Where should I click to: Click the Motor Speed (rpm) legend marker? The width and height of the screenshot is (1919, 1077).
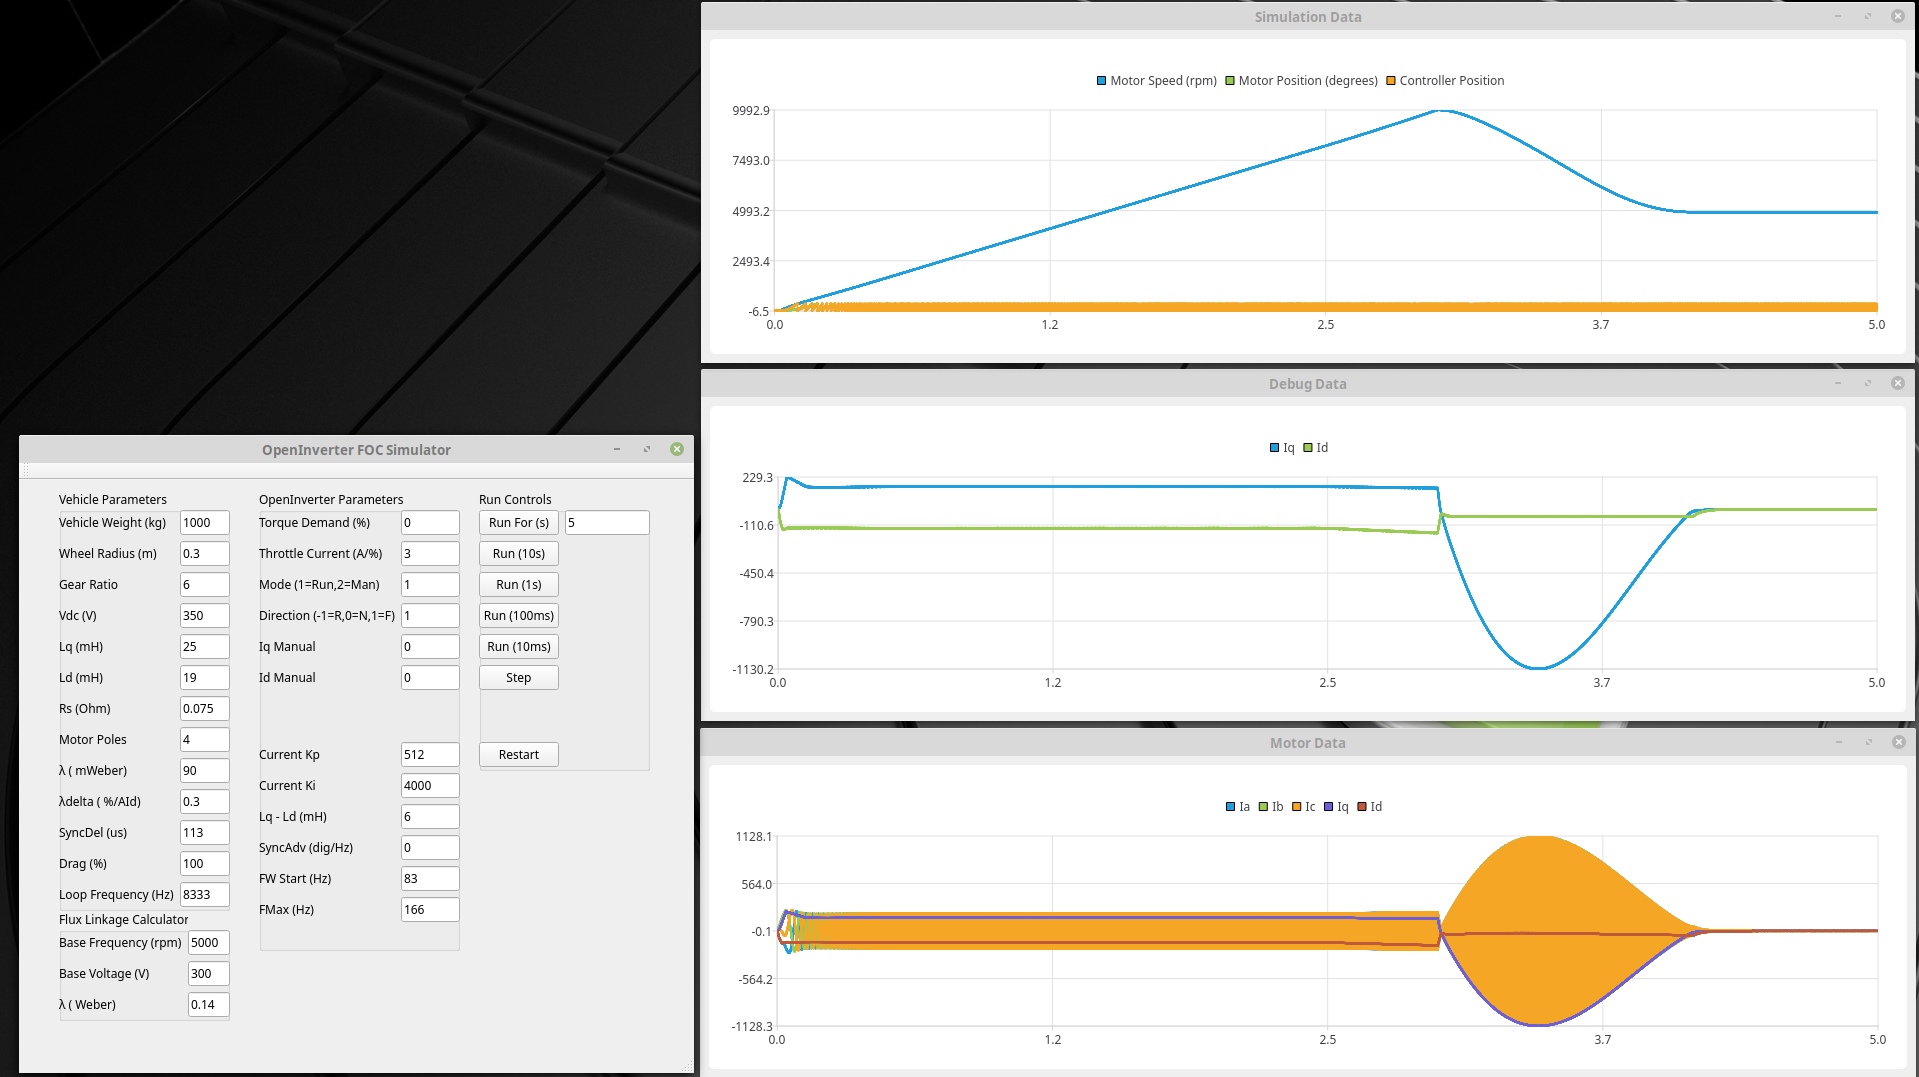click(x=1101, y=81)
